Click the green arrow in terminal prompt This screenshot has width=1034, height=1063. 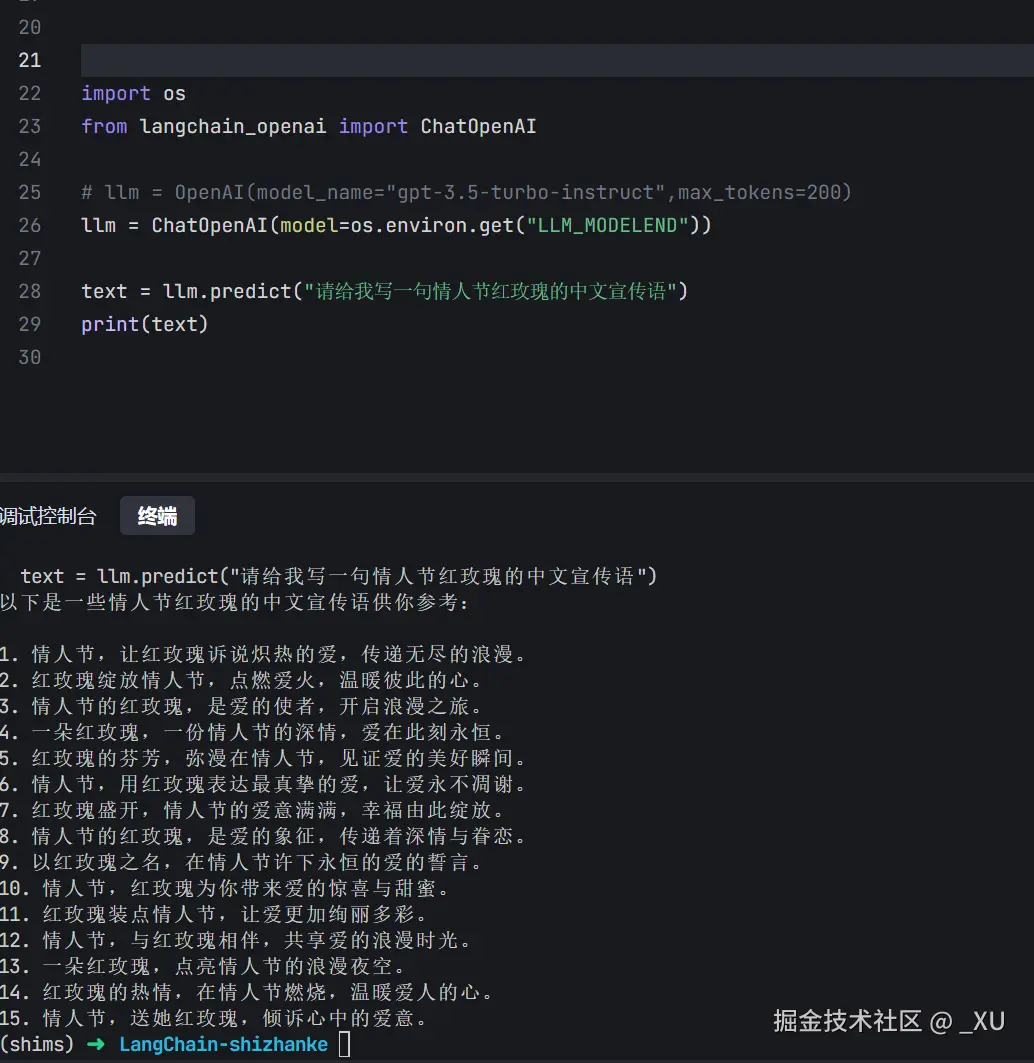[x=96, y=1043]
